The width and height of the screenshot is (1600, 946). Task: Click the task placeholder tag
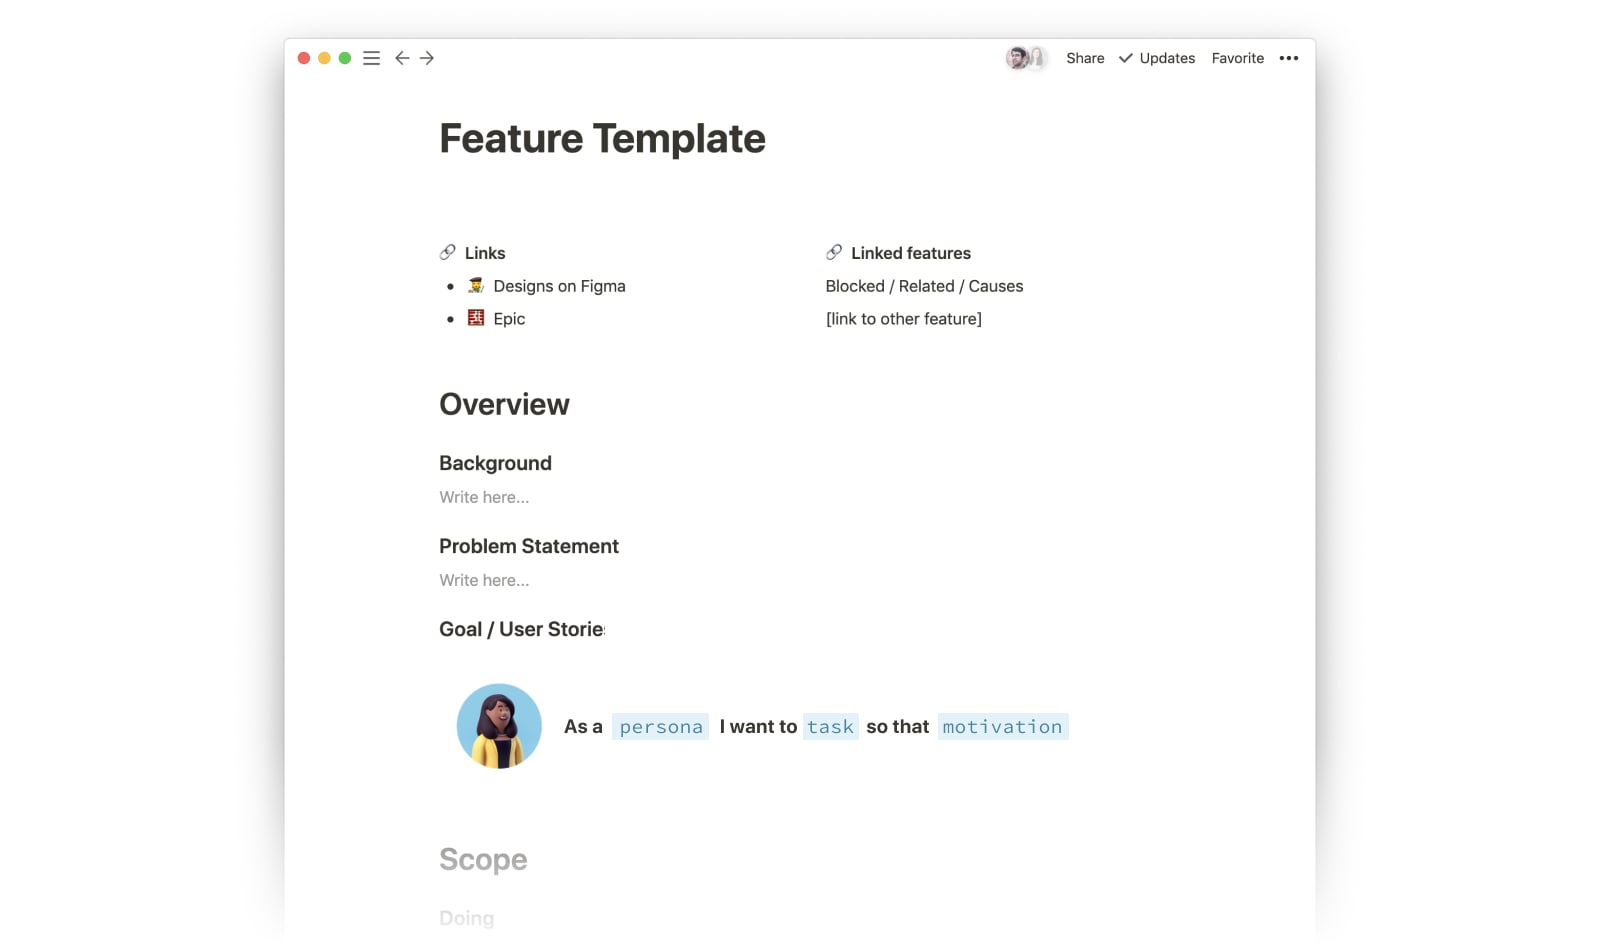[x=831, y=727]
